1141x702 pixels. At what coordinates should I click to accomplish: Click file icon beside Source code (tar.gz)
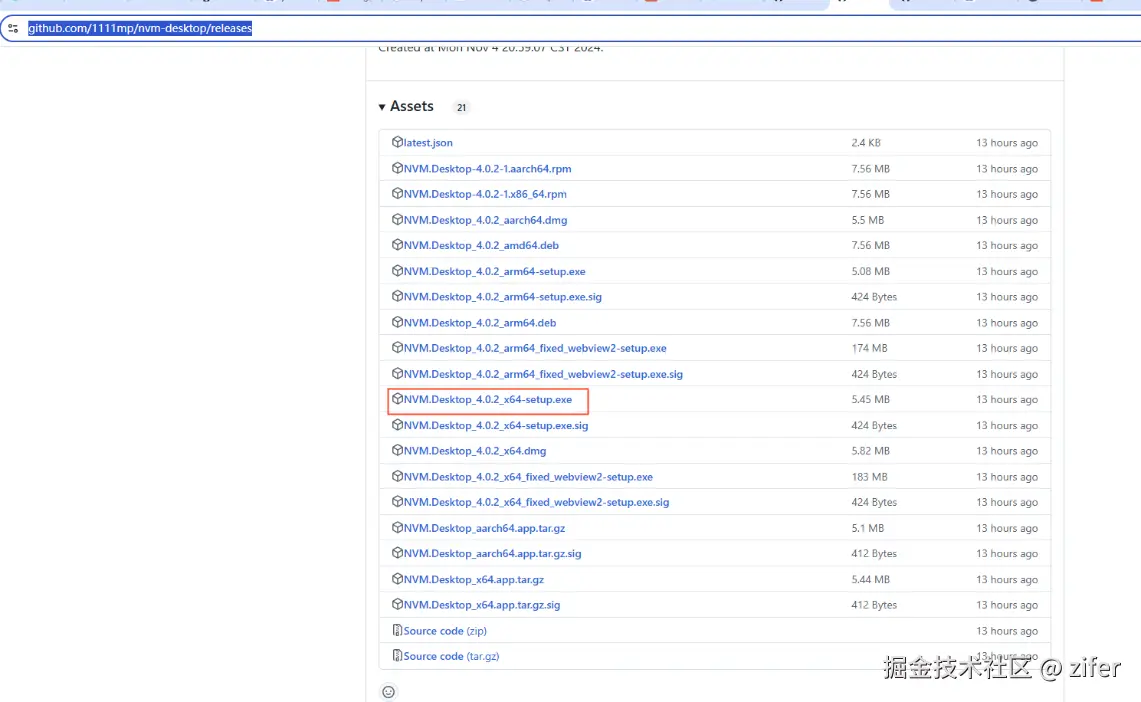[x=397, y=655]
